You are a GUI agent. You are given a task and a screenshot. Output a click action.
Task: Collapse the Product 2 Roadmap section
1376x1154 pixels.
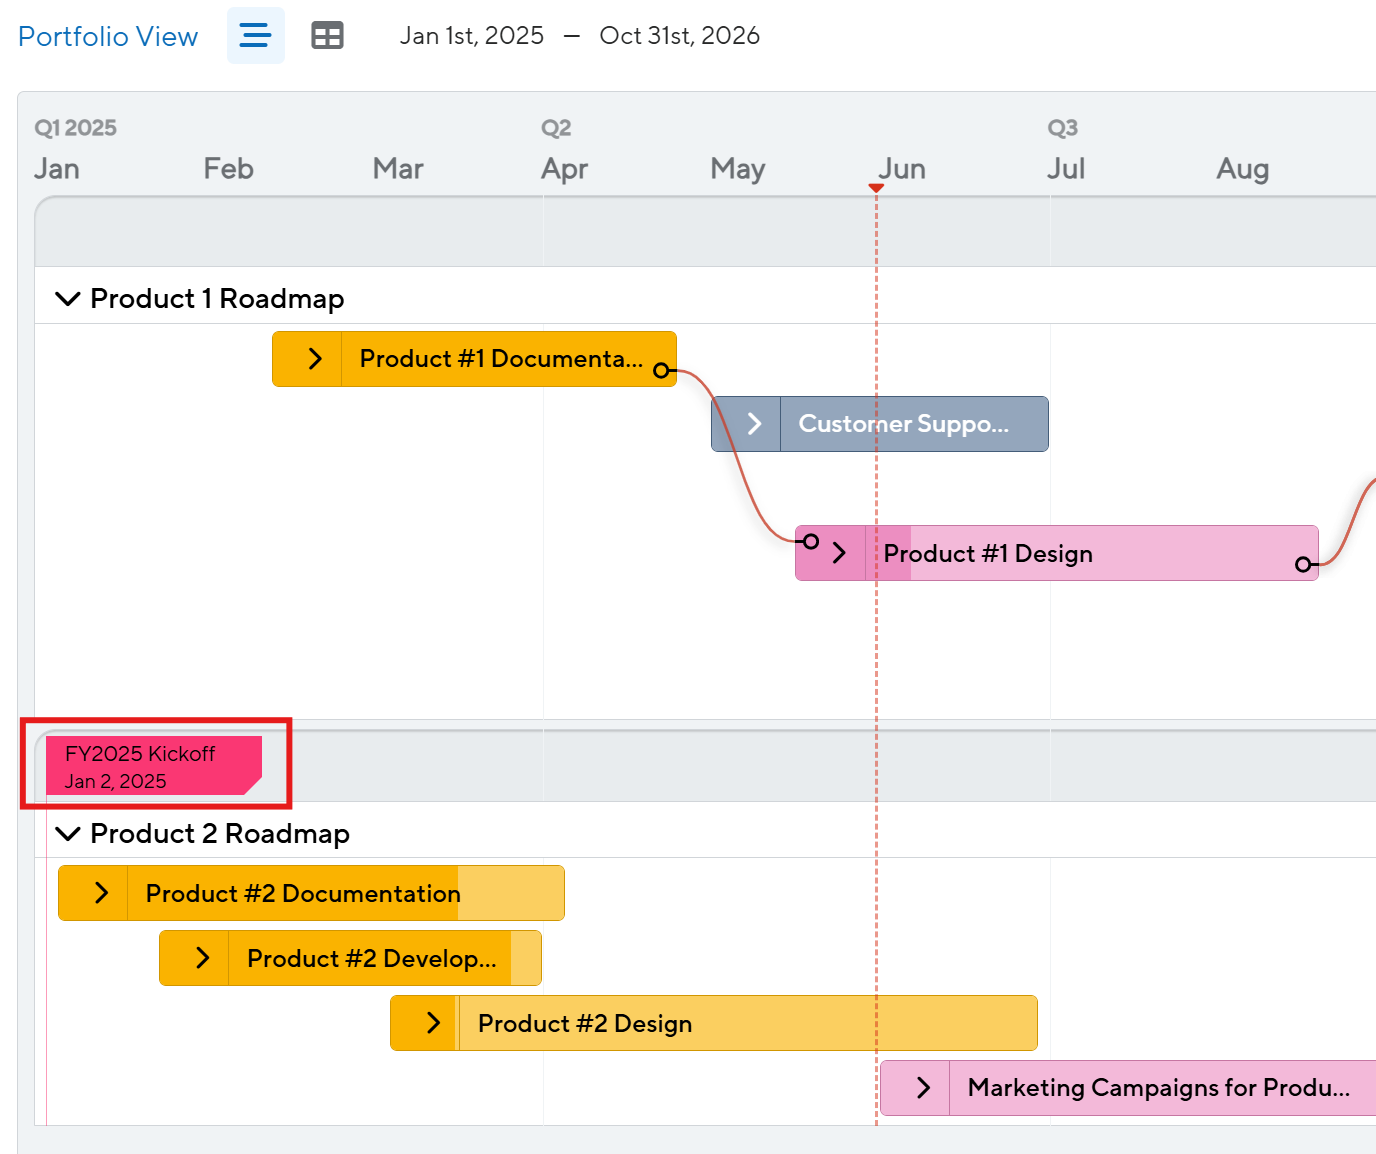(x=67, y=834)
